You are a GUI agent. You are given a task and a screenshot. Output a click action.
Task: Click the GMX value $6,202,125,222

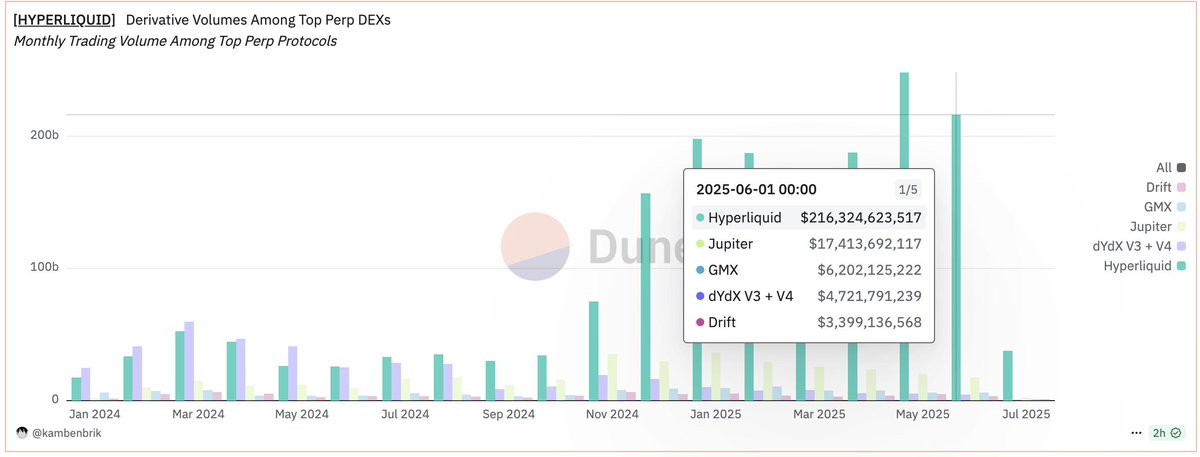[869, 270]
